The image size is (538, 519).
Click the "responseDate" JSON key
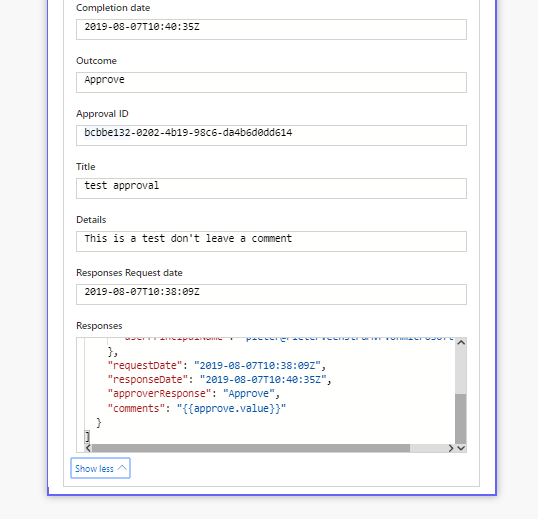[148, 380]
